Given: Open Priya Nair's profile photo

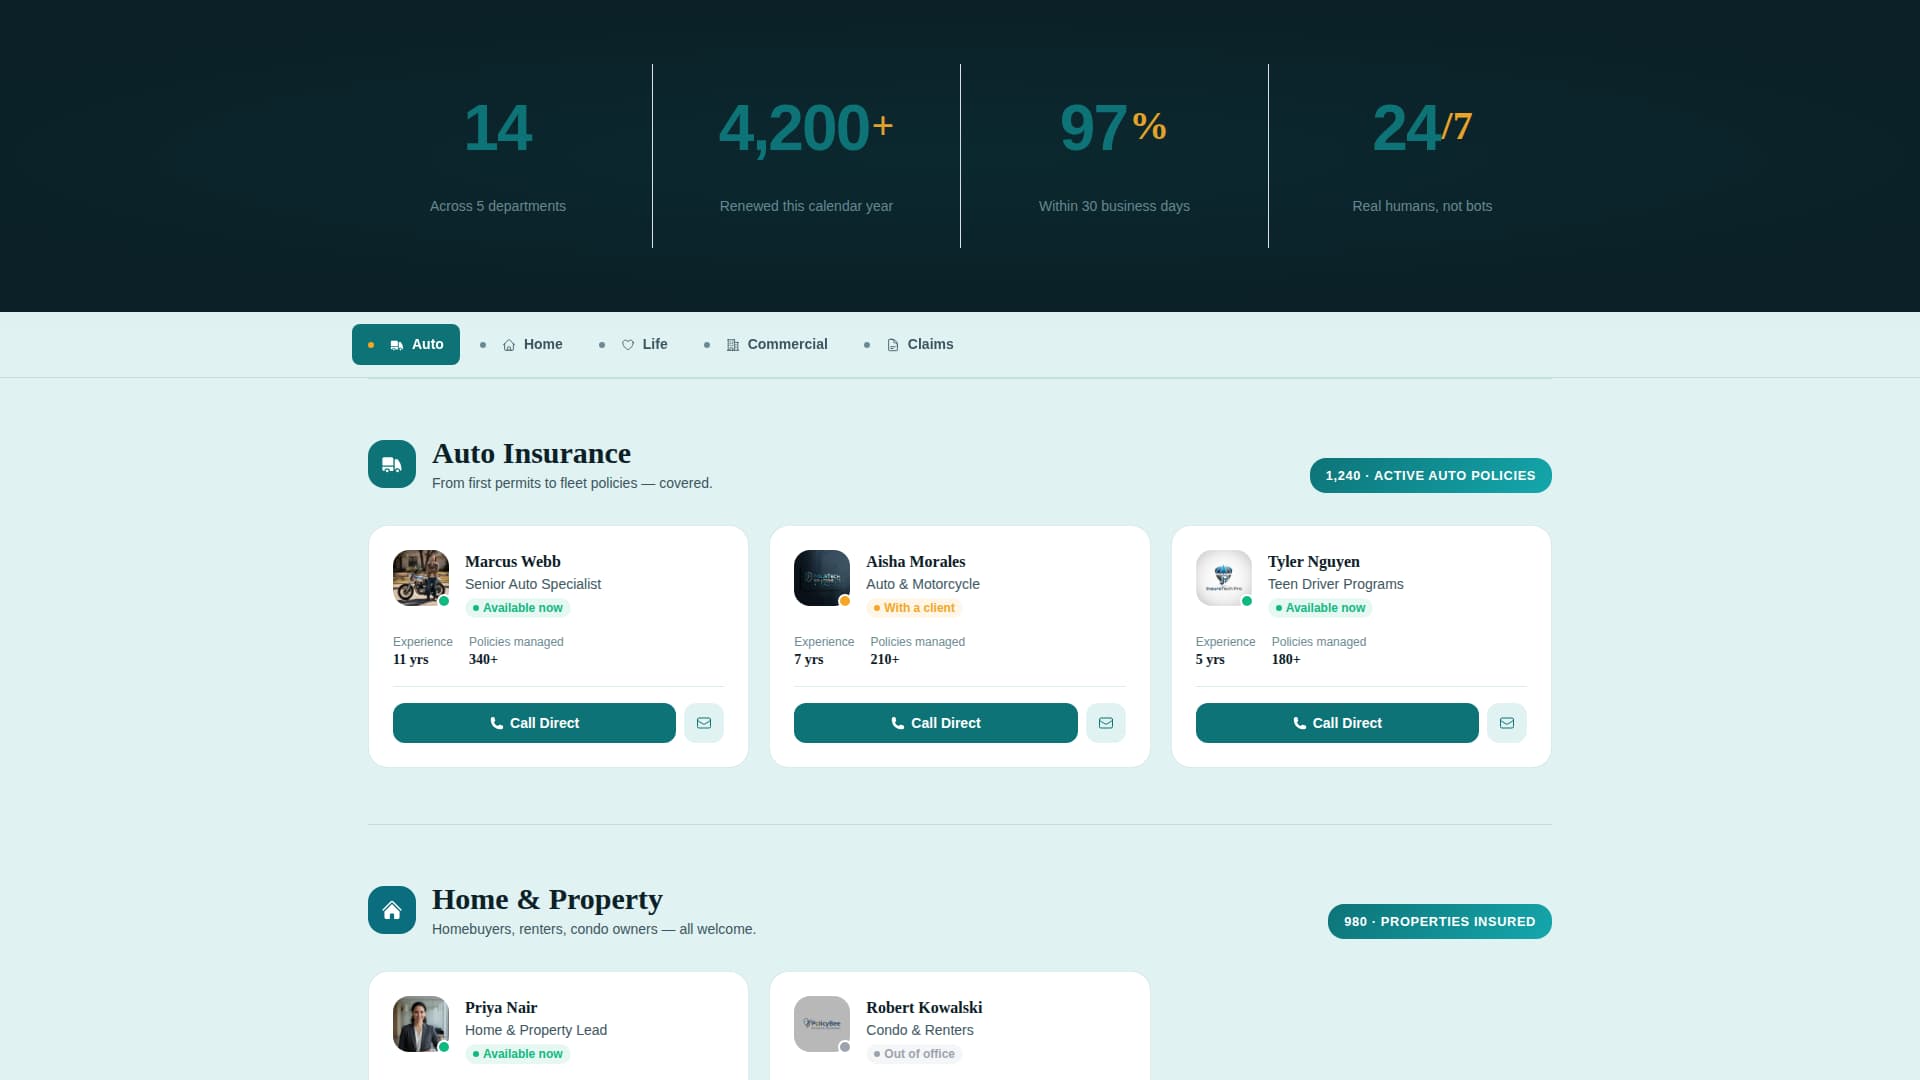Looking at the screenshot, I should [x=421, y=1024].
